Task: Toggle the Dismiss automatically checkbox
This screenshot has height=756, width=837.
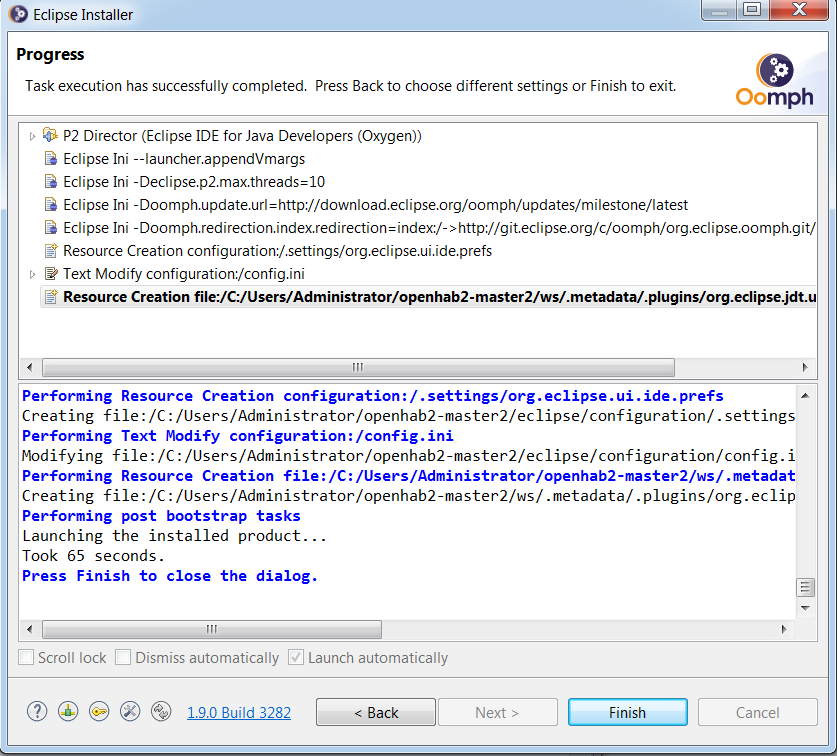Action: tap(123, 657)
